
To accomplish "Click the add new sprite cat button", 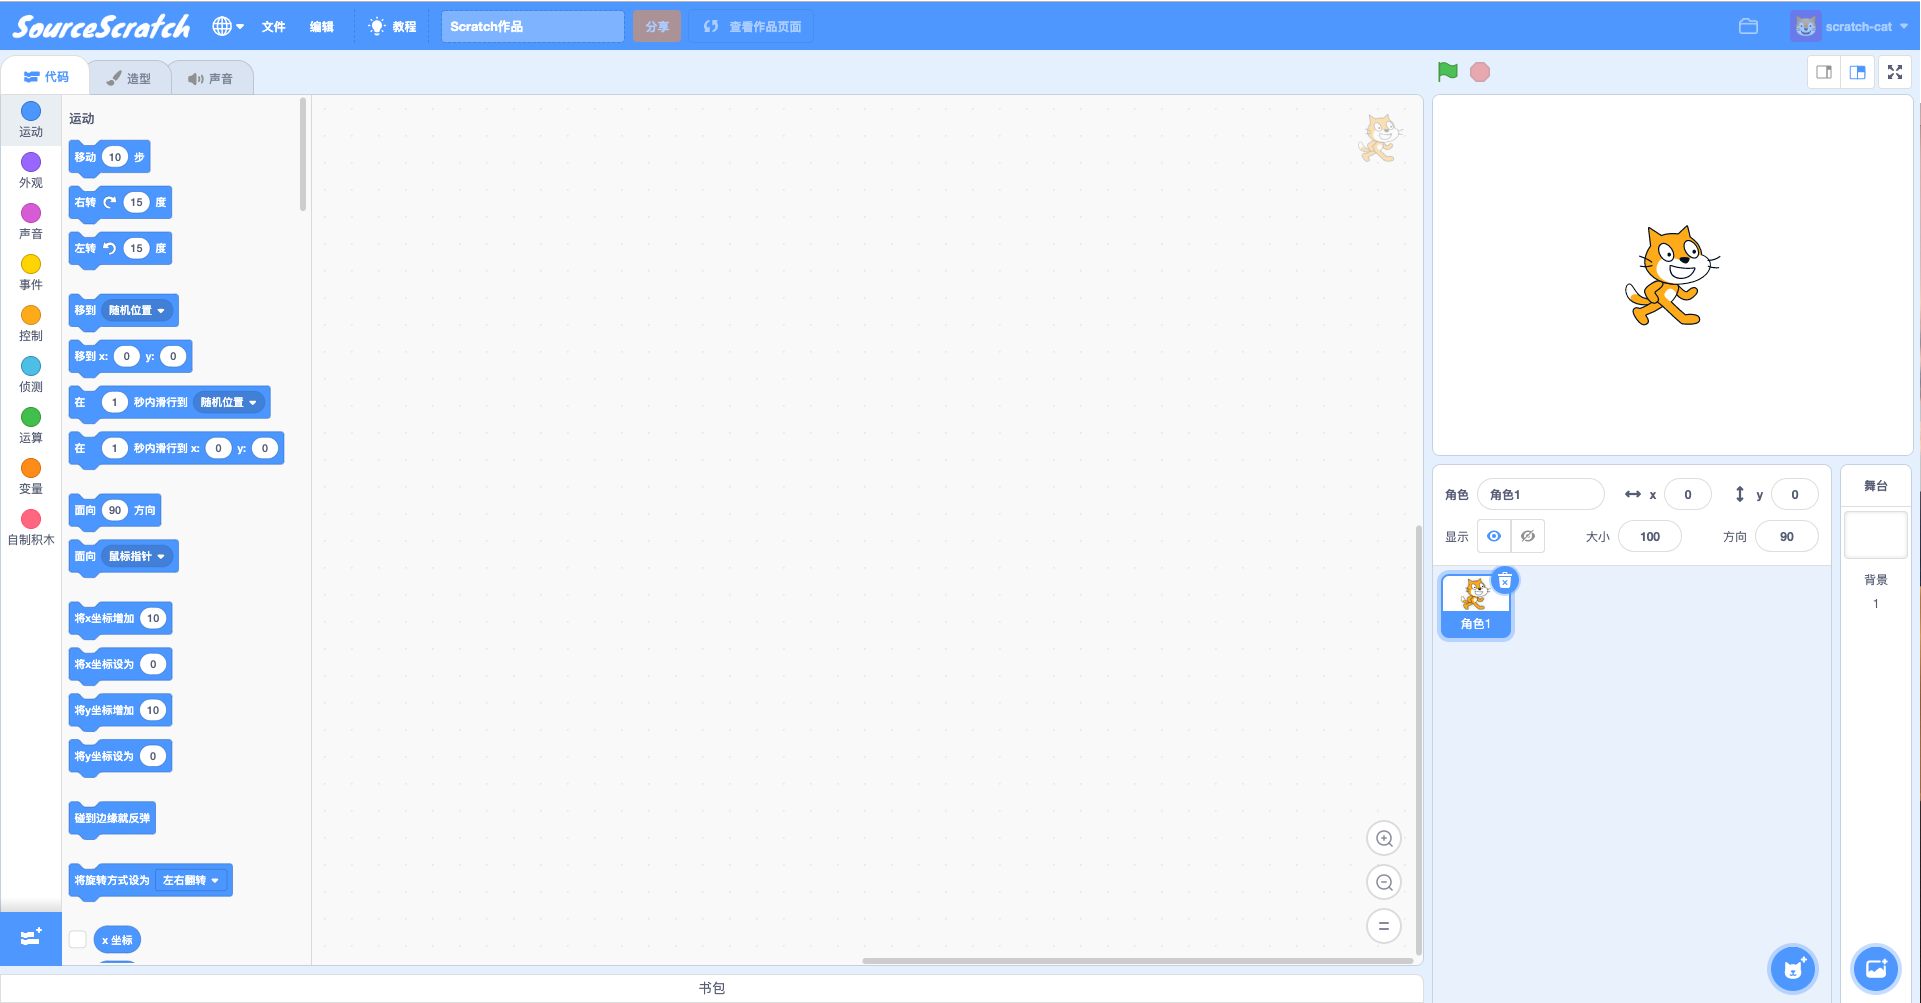I will coord(1793,968).
